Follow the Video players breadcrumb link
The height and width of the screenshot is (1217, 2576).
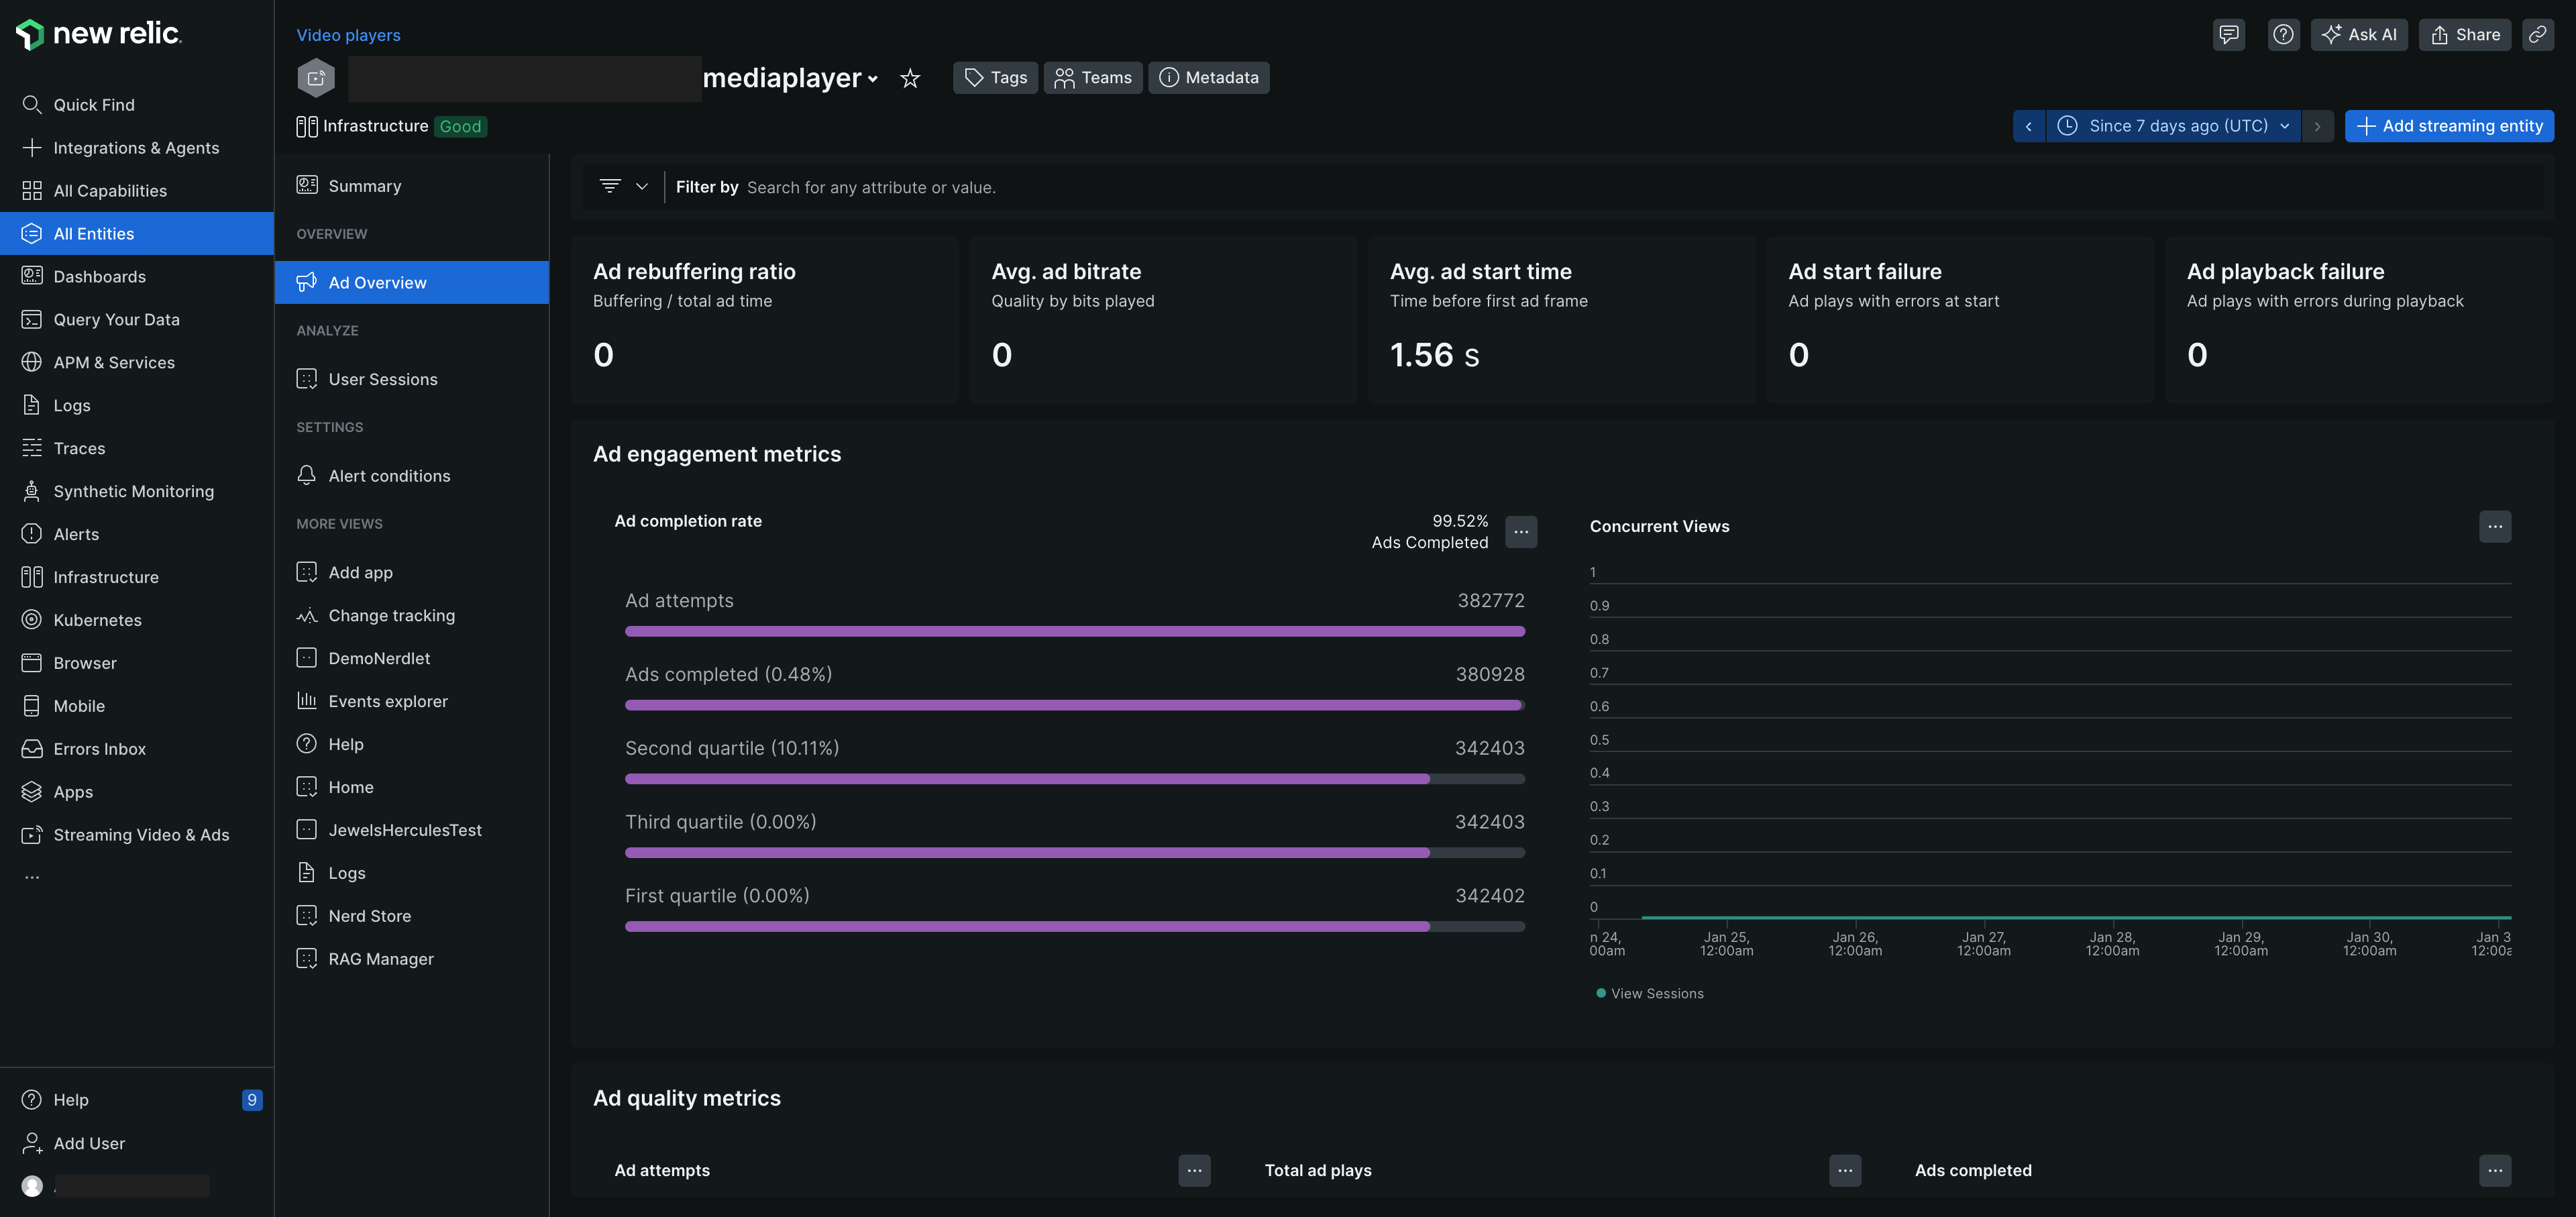(x=348, y=35)
